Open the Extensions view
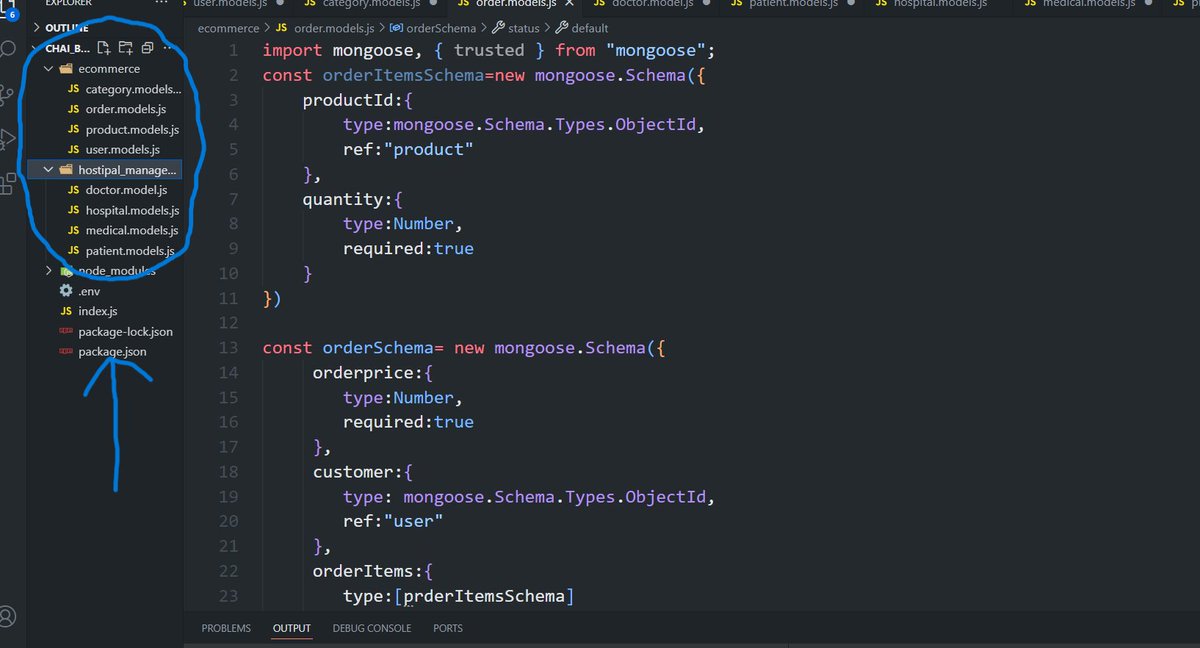The width and height of the screenshot is (1200, 648). 8,183
